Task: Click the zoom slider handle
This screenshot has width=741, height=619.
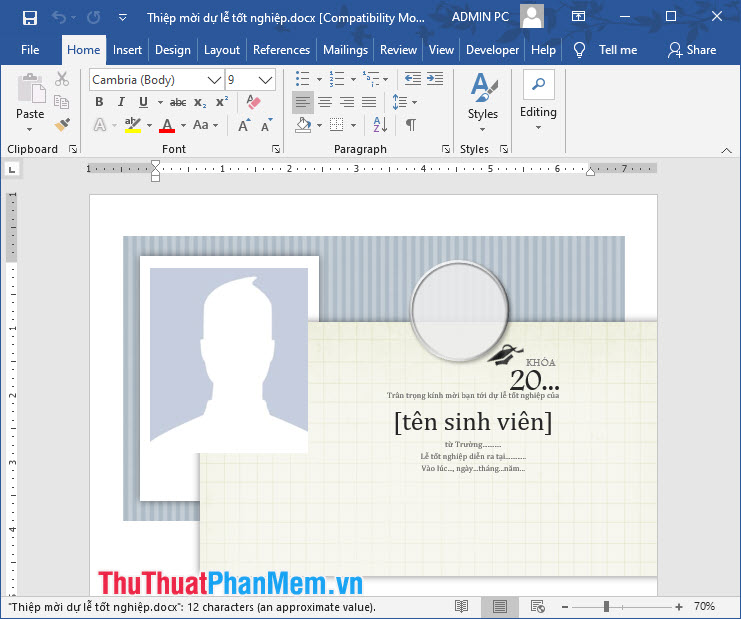Action: coord(606,606)
